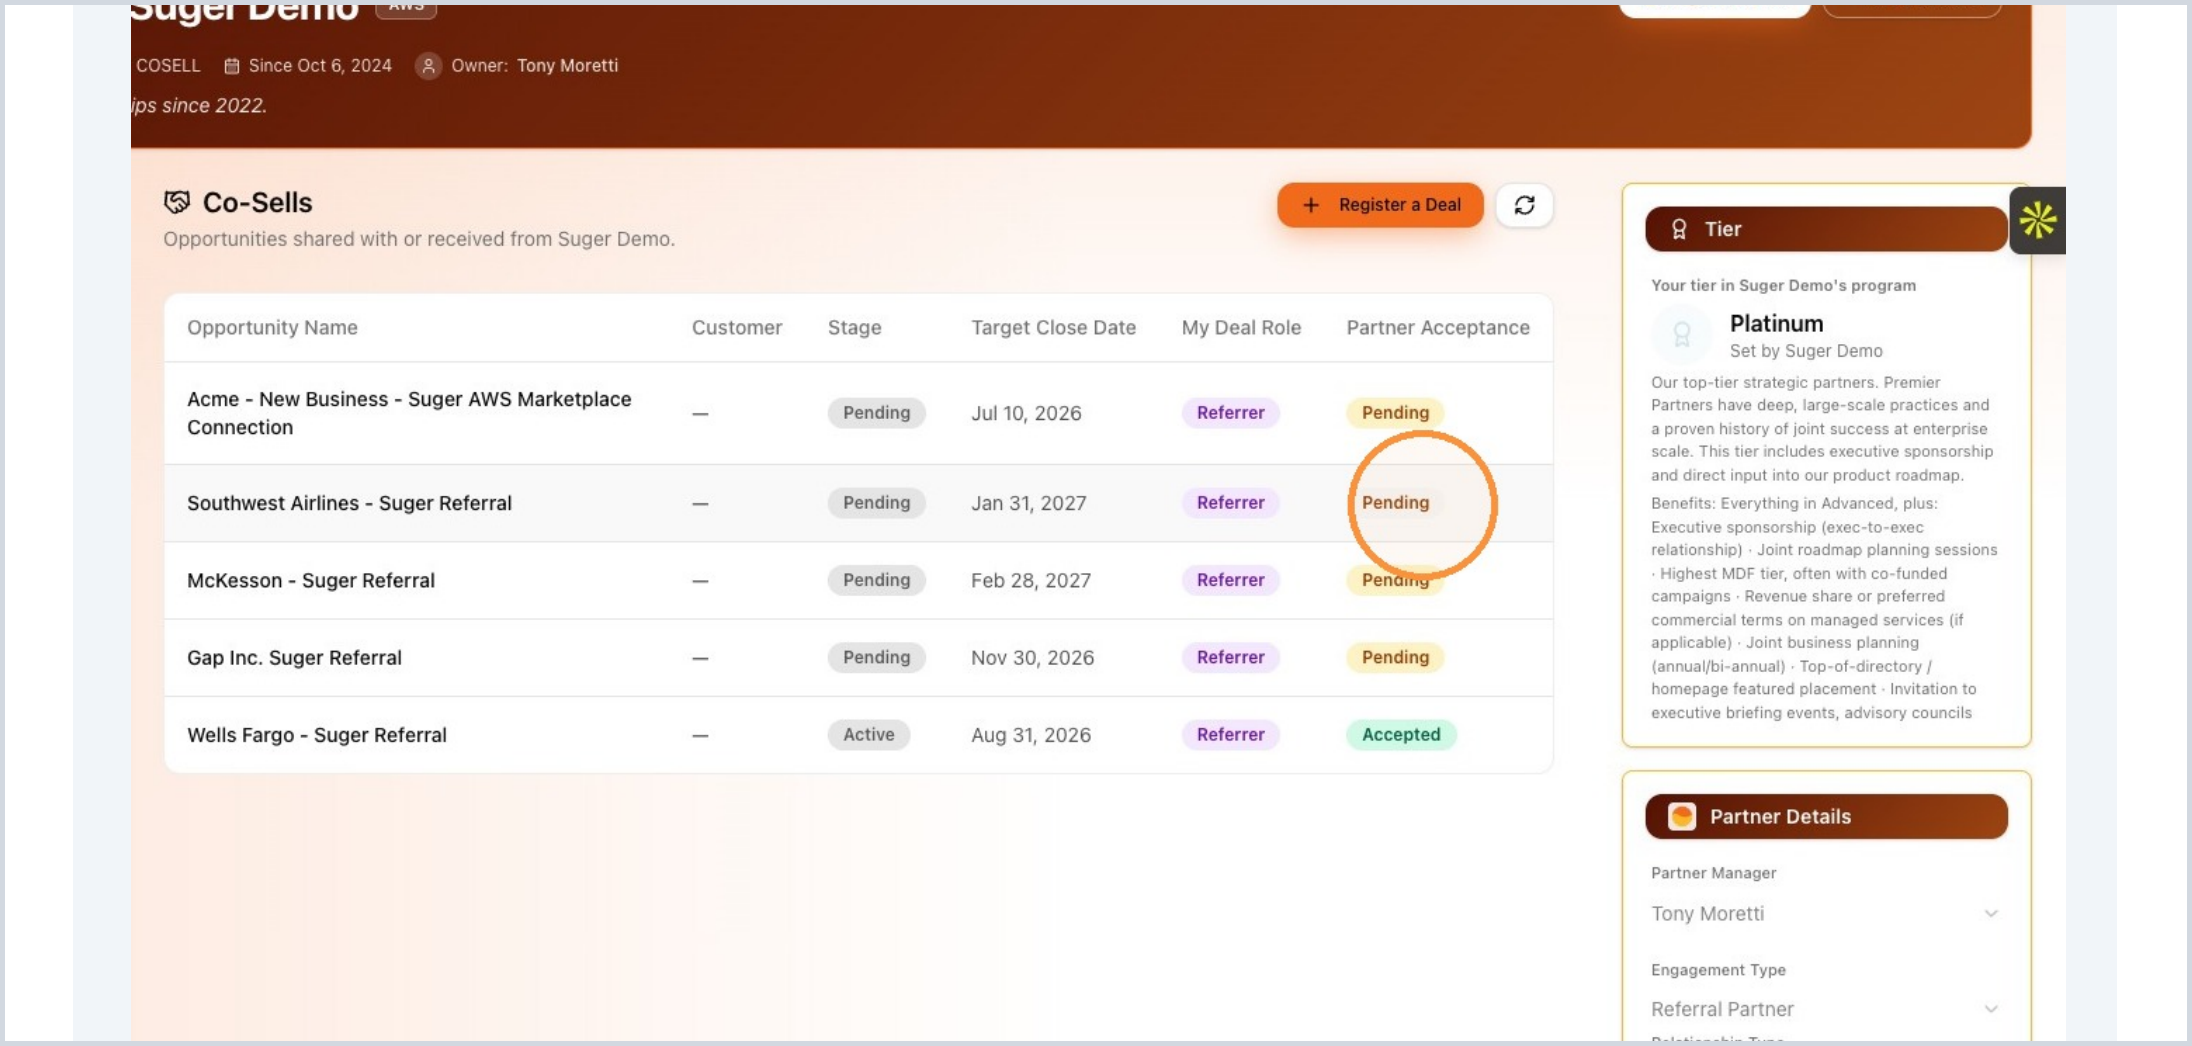This screenshot has height=1046, width=2192.
Task: Click the My Deal Role column header
Action: pyautogui.click(x=1241, y=327)
